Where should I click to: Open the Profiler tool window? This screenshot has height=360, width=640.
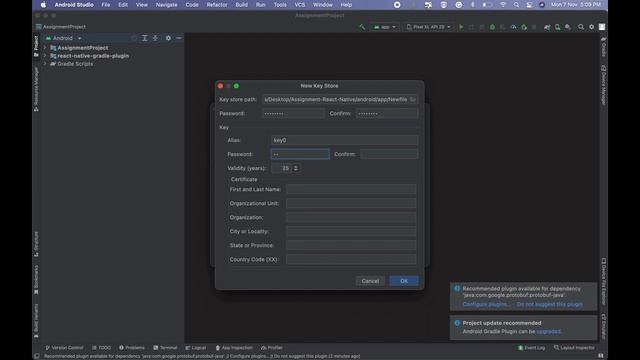click(x=271, y=348)
